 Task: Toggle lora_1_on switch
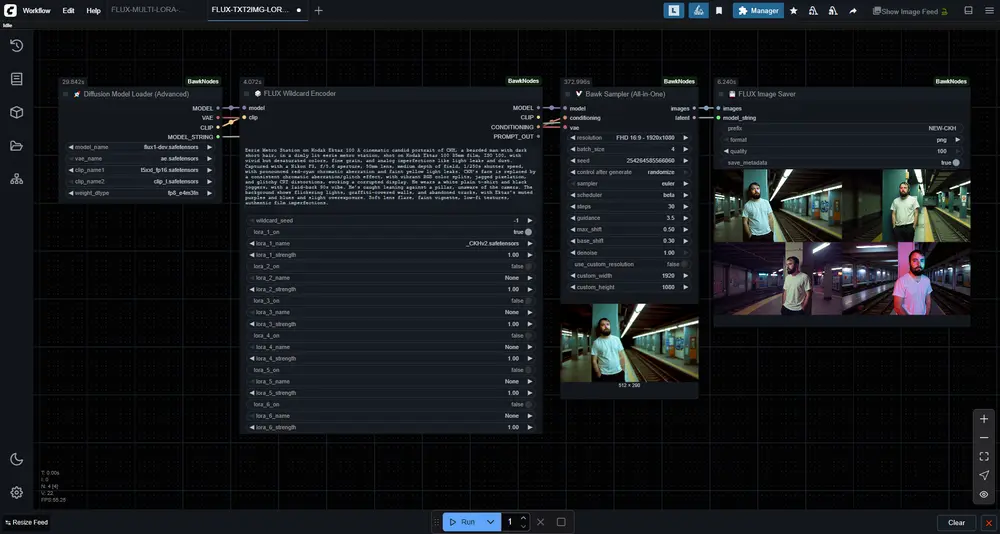(528, 232)
